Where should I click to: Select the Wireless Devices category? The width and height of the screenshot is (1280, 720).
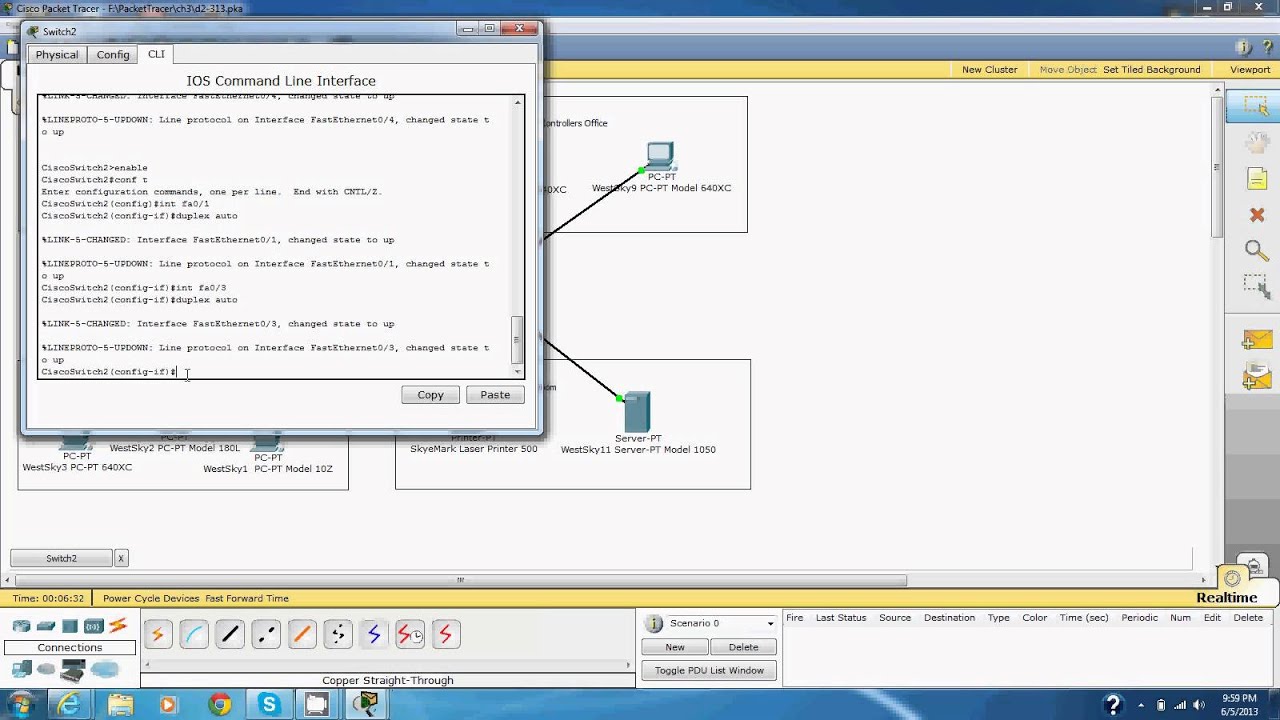(x=93, y=627)
